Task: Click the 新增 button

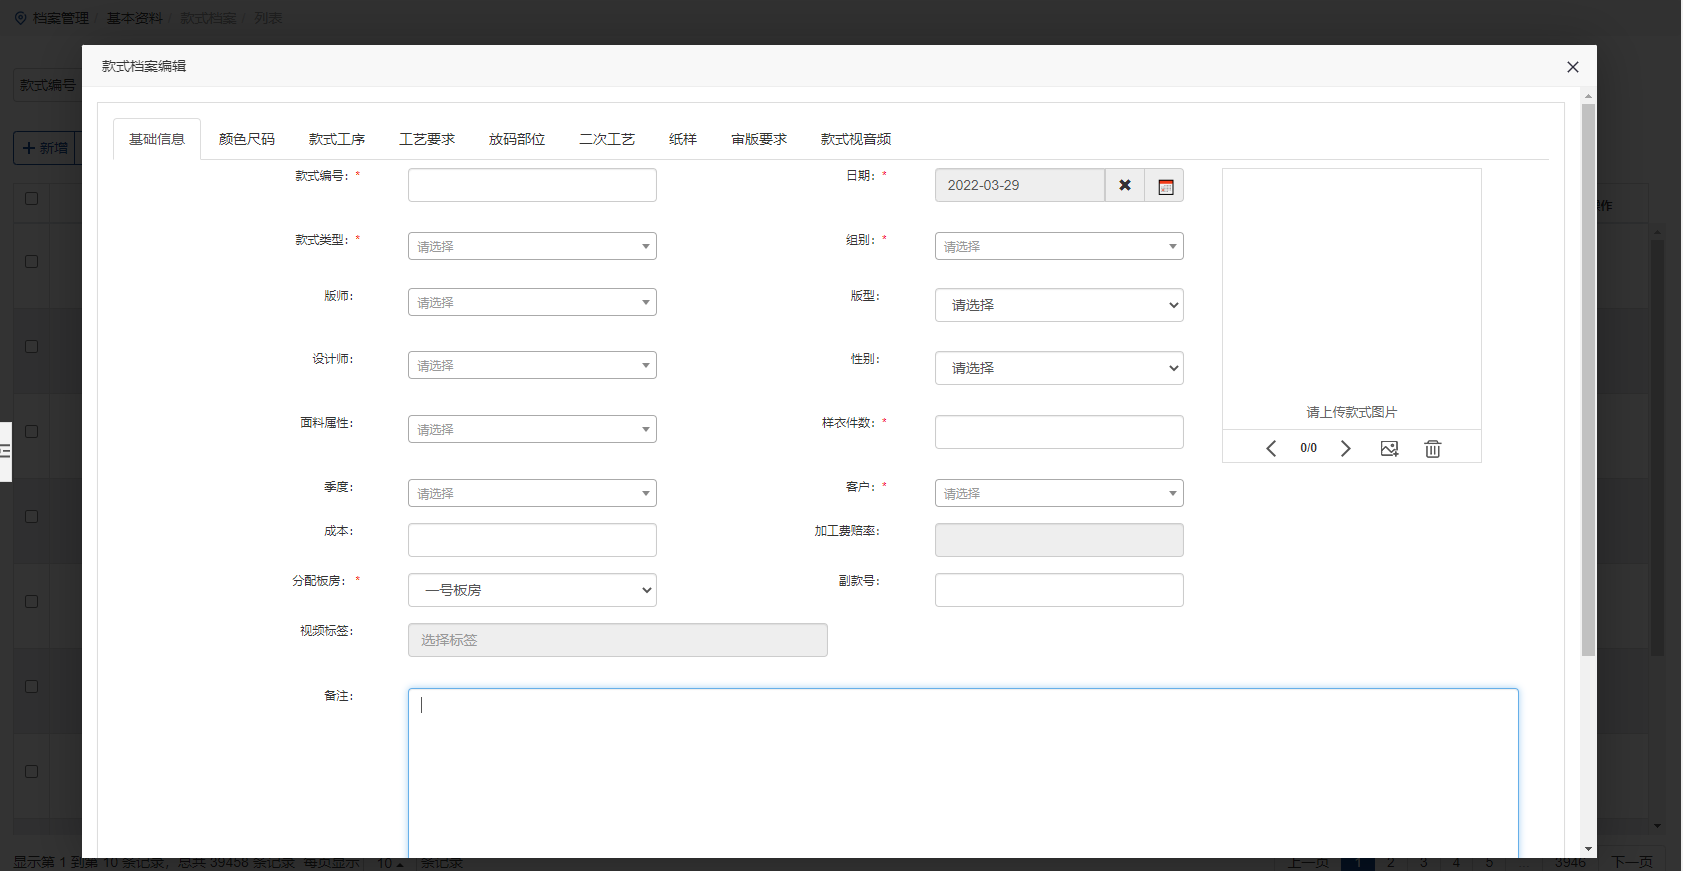Action: point(46,148)
